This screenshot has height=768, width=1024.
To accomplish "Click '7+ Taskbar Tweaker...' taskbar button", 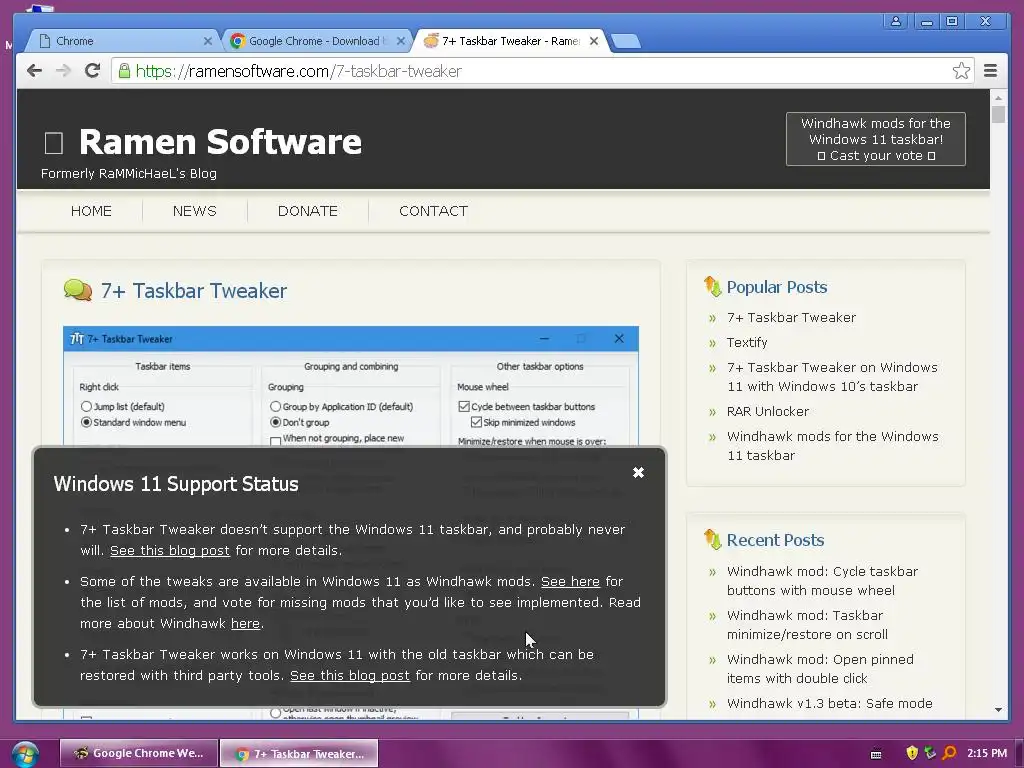I will click(299, 753).
